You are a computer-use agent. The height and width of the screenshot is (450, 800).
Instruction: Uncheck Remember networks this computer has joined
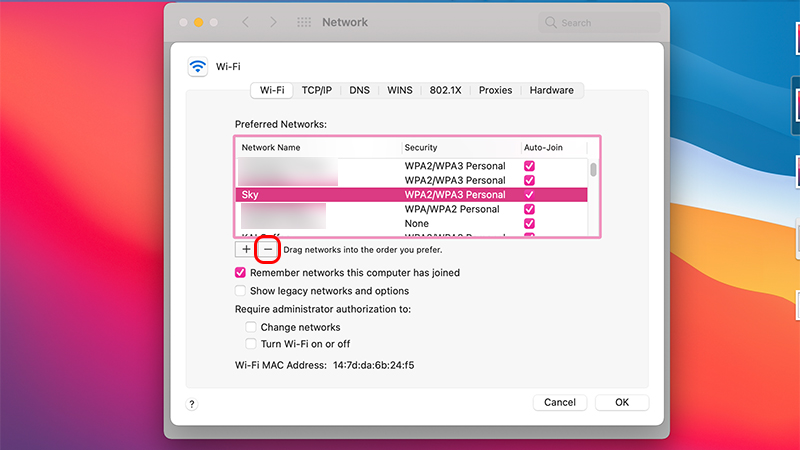tap(240, 272)
